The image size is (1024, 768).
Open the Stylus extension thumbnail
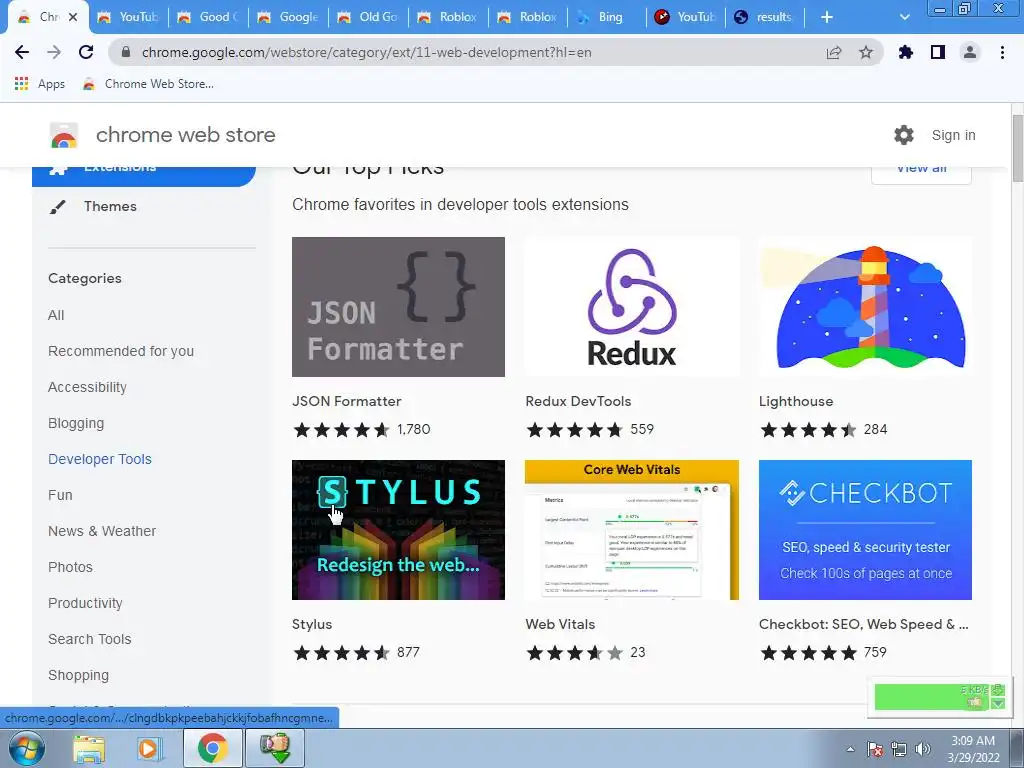[x=398, y=530]
